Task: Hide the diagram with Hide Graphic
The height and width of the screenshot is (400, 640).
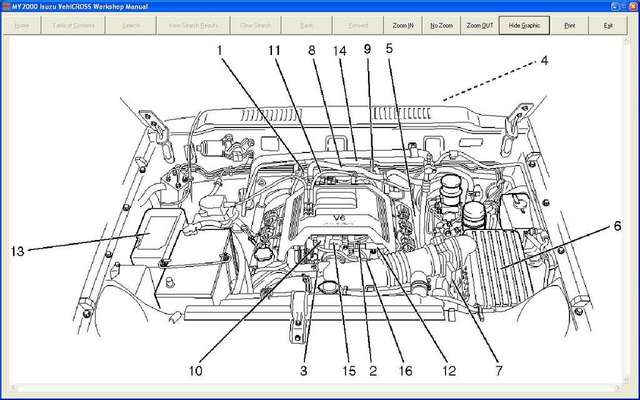Action: tap(524, 25)
